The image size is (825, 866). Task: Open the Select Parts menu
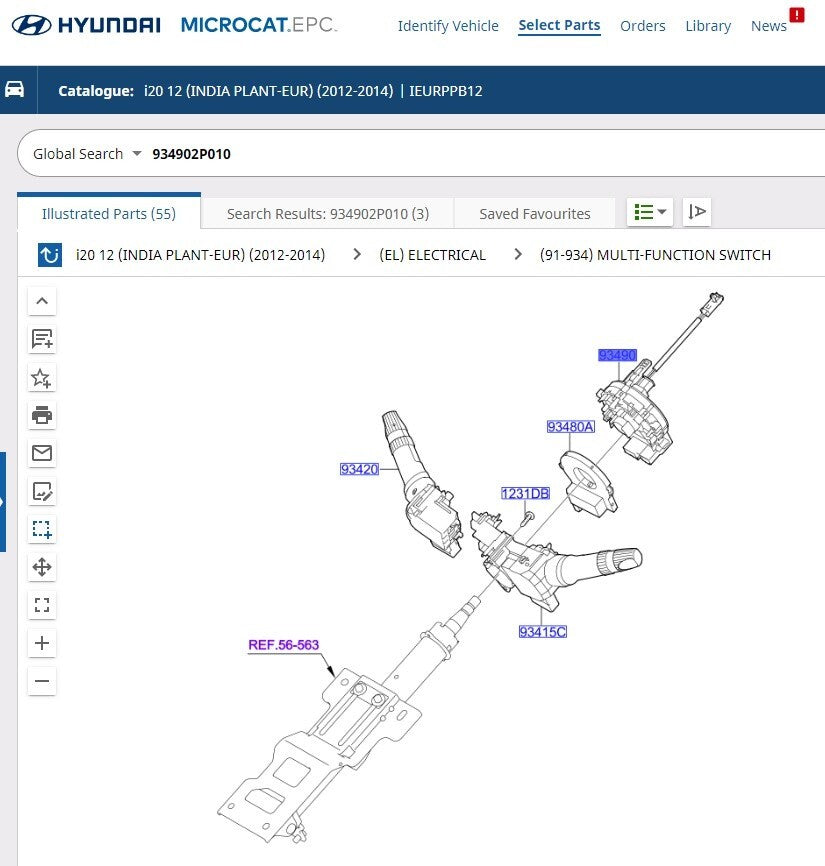(x=559, y=25)
